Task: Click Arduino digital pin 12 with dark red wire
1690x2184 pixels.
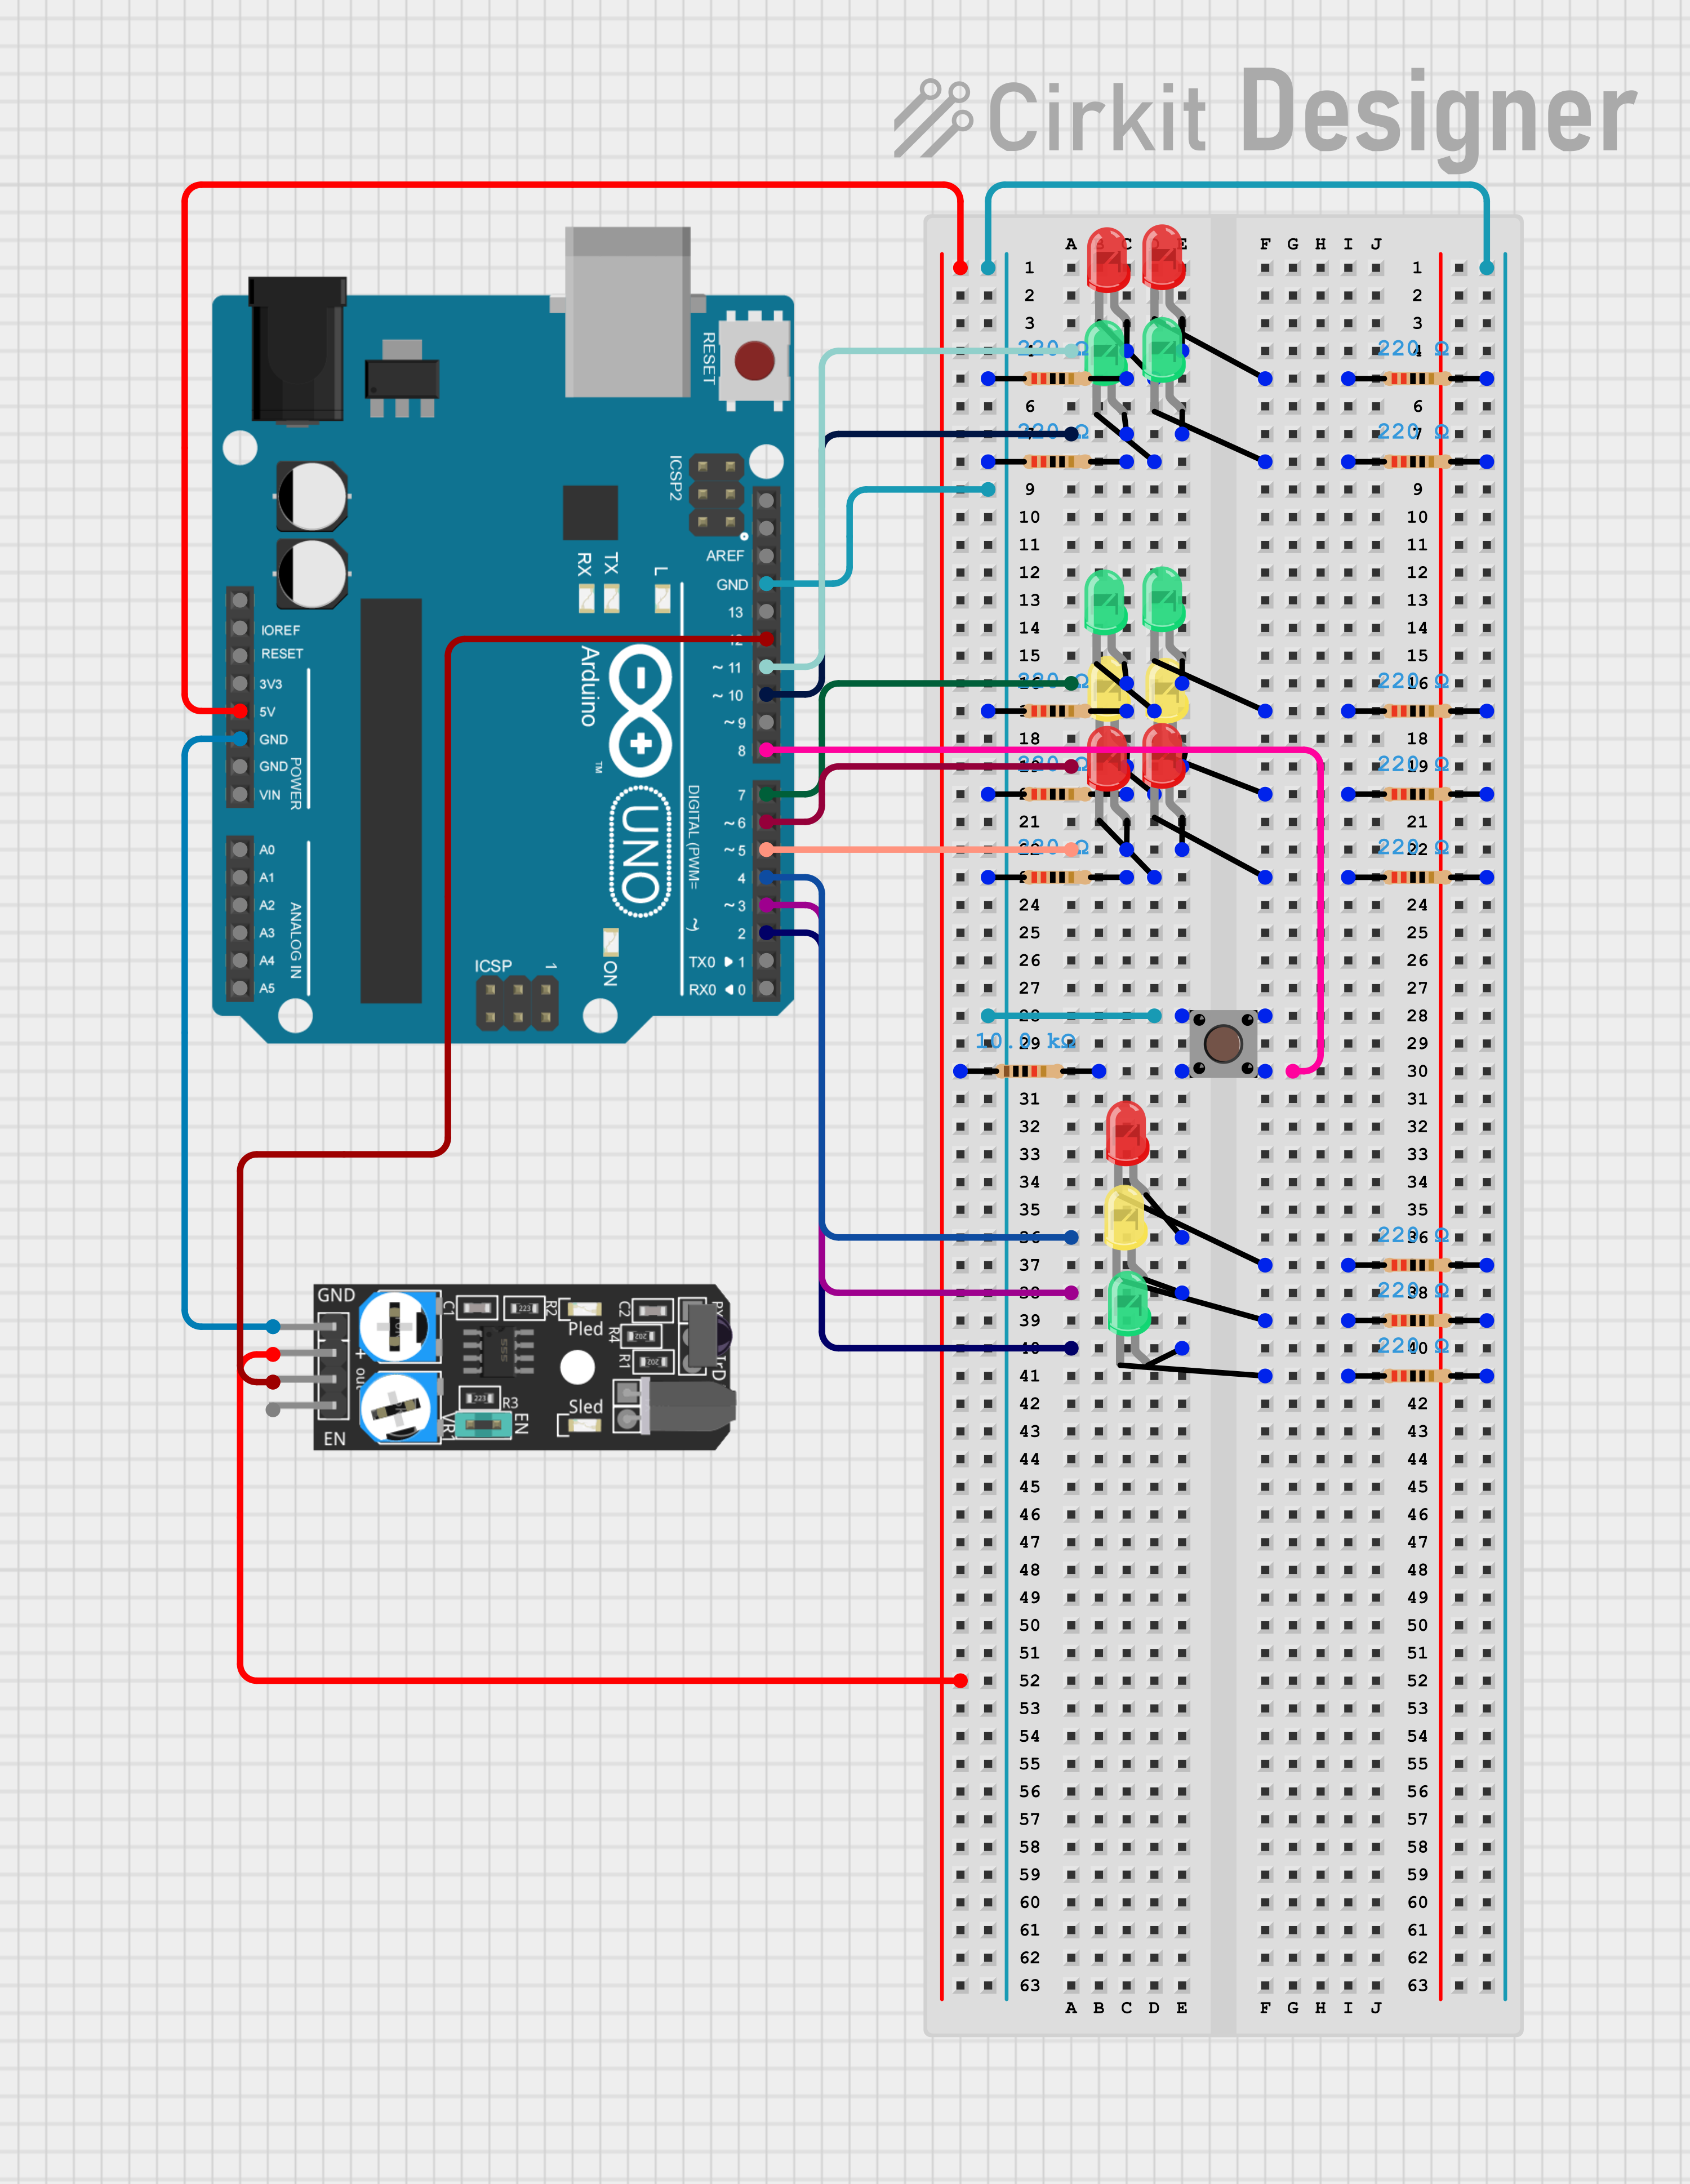Action: coord(766,639)
